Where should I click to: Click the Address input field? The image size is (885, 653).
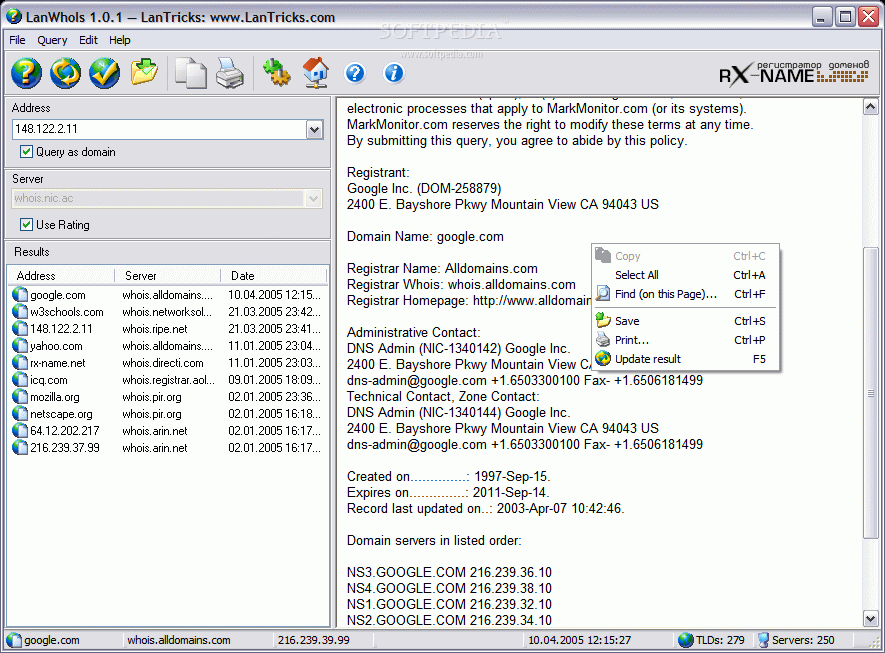(x=159, y=129)
